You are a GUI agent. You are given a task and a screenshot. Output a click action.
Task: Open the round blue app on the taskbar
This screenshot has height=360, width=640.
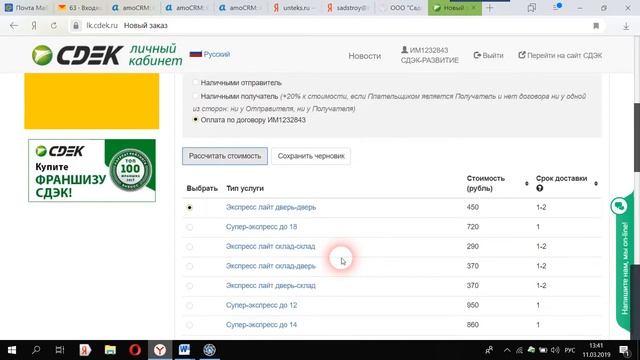pyautogui.click(x=209, y=350)
